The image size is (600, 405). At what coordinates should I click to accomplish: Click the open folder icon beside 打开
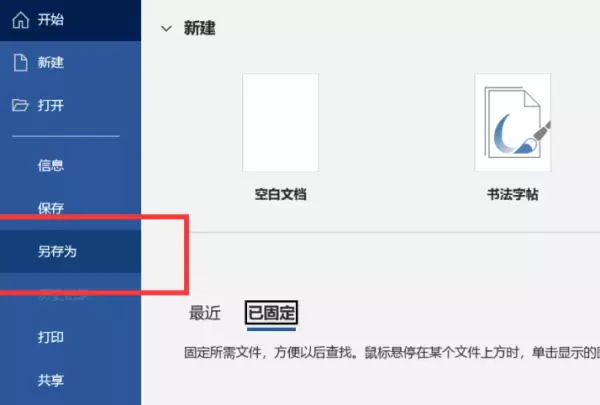pyautogui.click(x=20, y=105)
